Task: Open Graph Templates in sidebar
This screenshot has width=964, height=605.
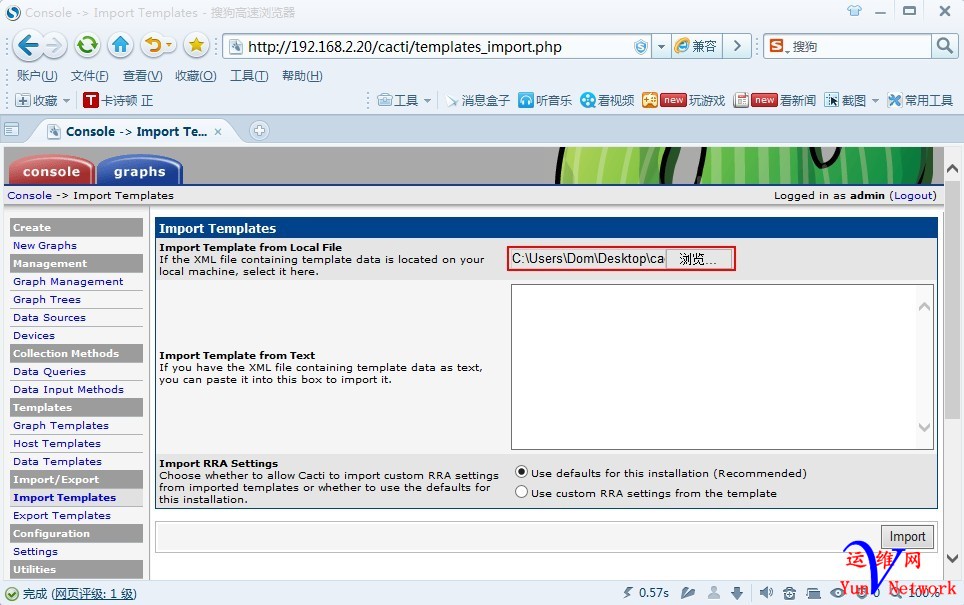Action: 61,425
